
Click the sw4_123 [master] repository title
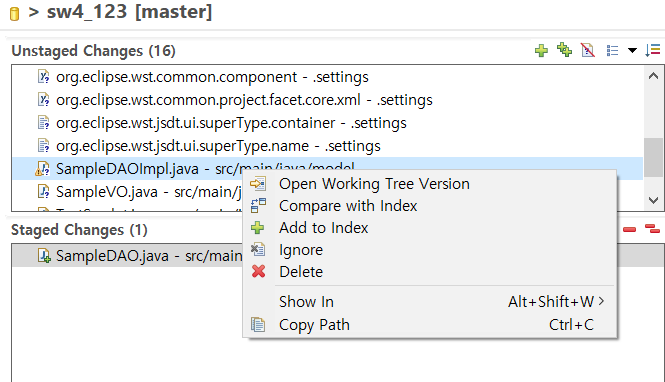pos(129,11)
